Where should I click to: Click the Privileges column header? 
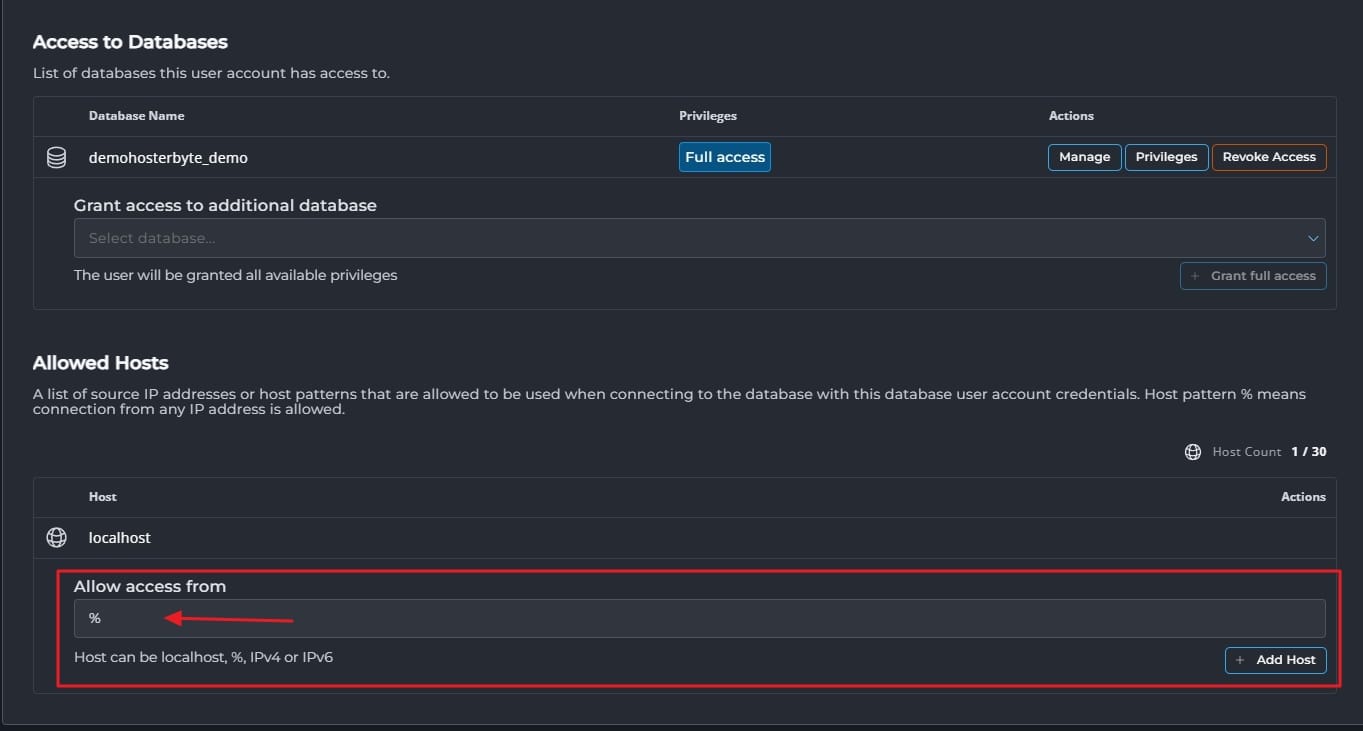click(707, 116)
